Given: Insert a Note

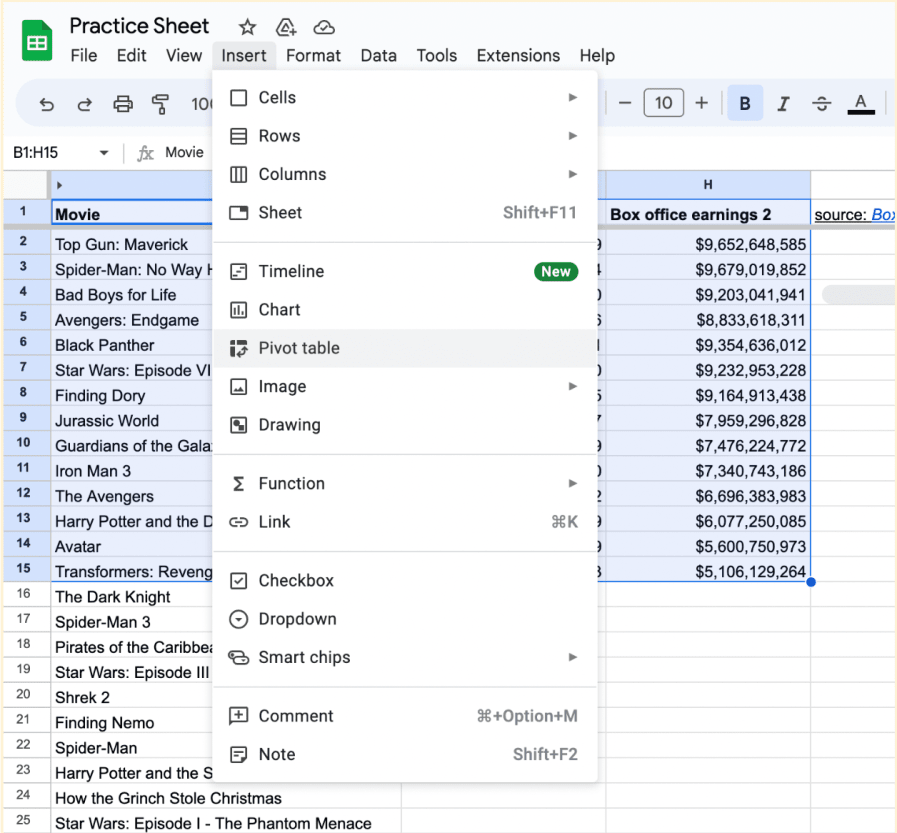Looking at the screenshot, I should click(405, 754).
